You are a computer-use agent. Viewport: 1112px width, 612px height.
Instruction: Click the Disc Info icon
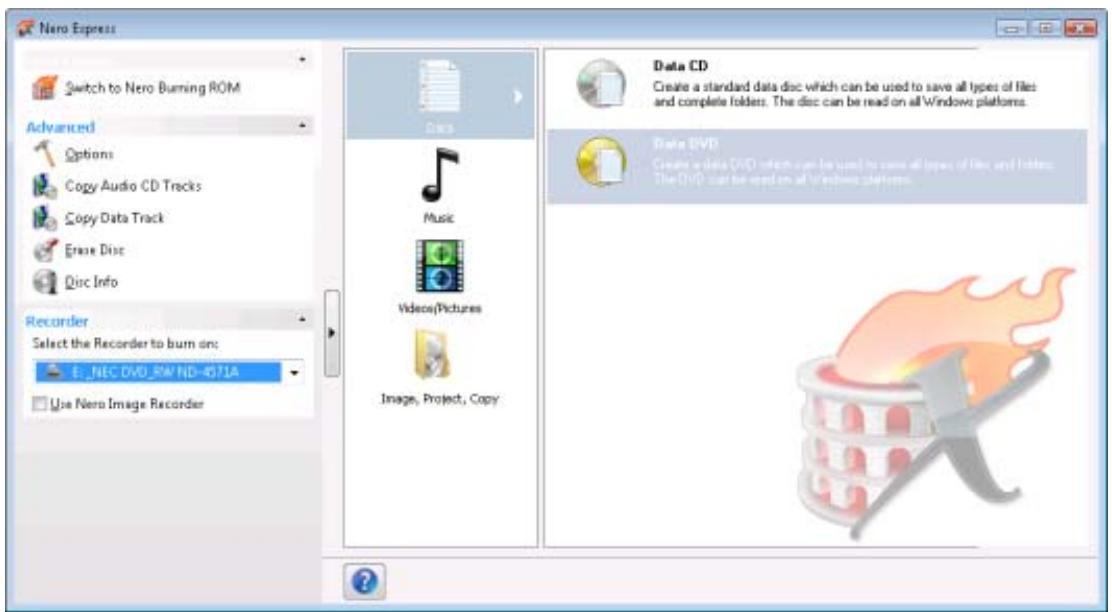[44, 282]
